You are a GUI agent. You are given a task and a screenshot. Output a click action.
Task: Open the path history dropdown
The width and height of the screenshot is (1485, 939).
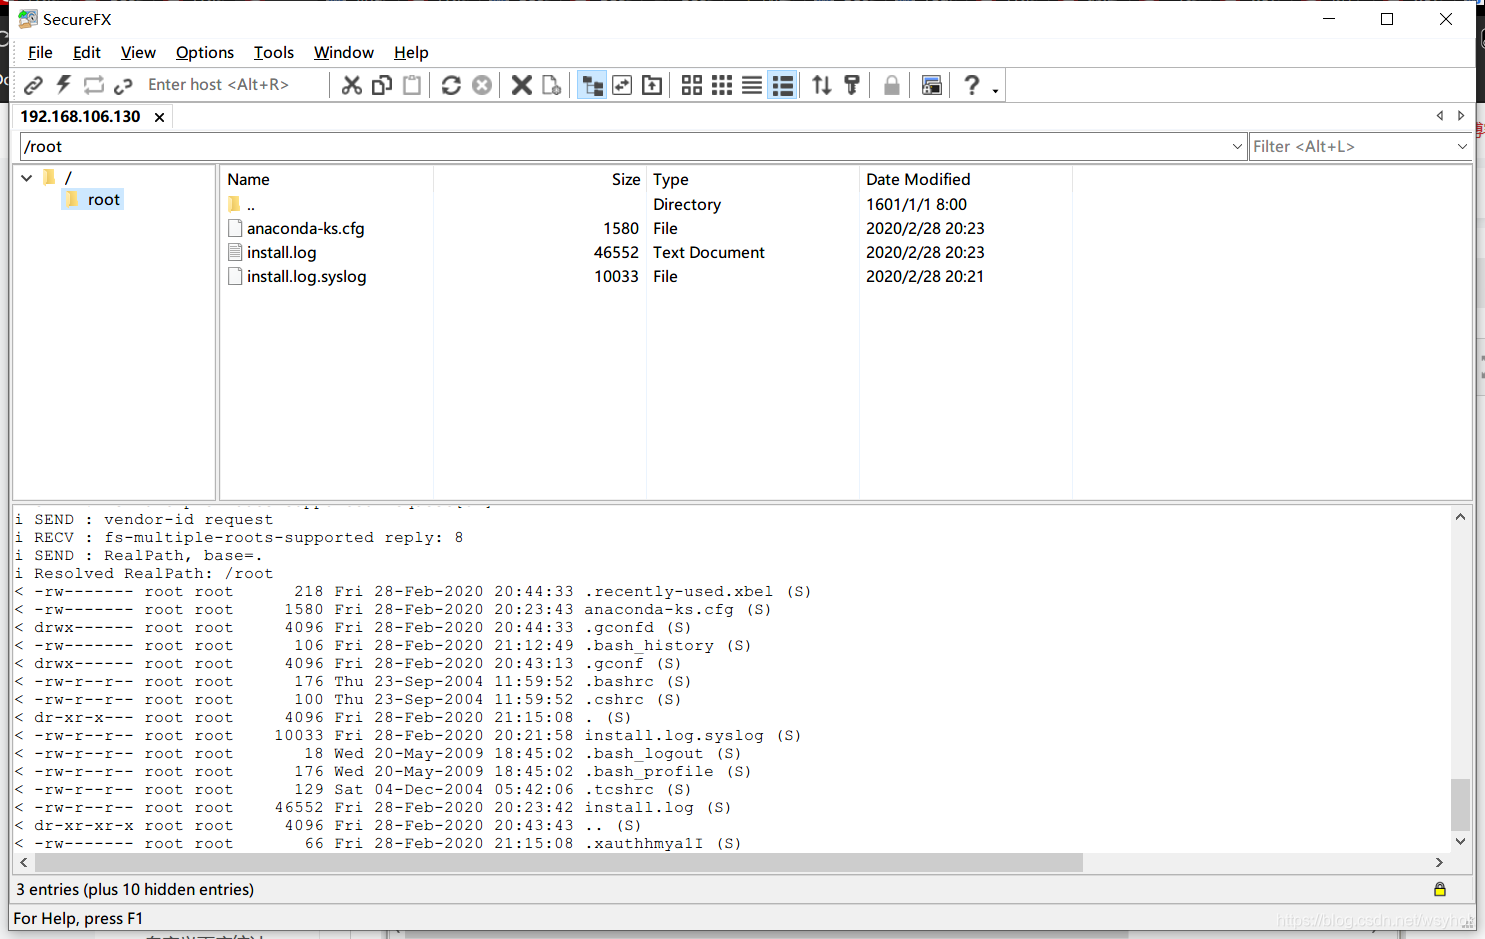point(1237,147)
